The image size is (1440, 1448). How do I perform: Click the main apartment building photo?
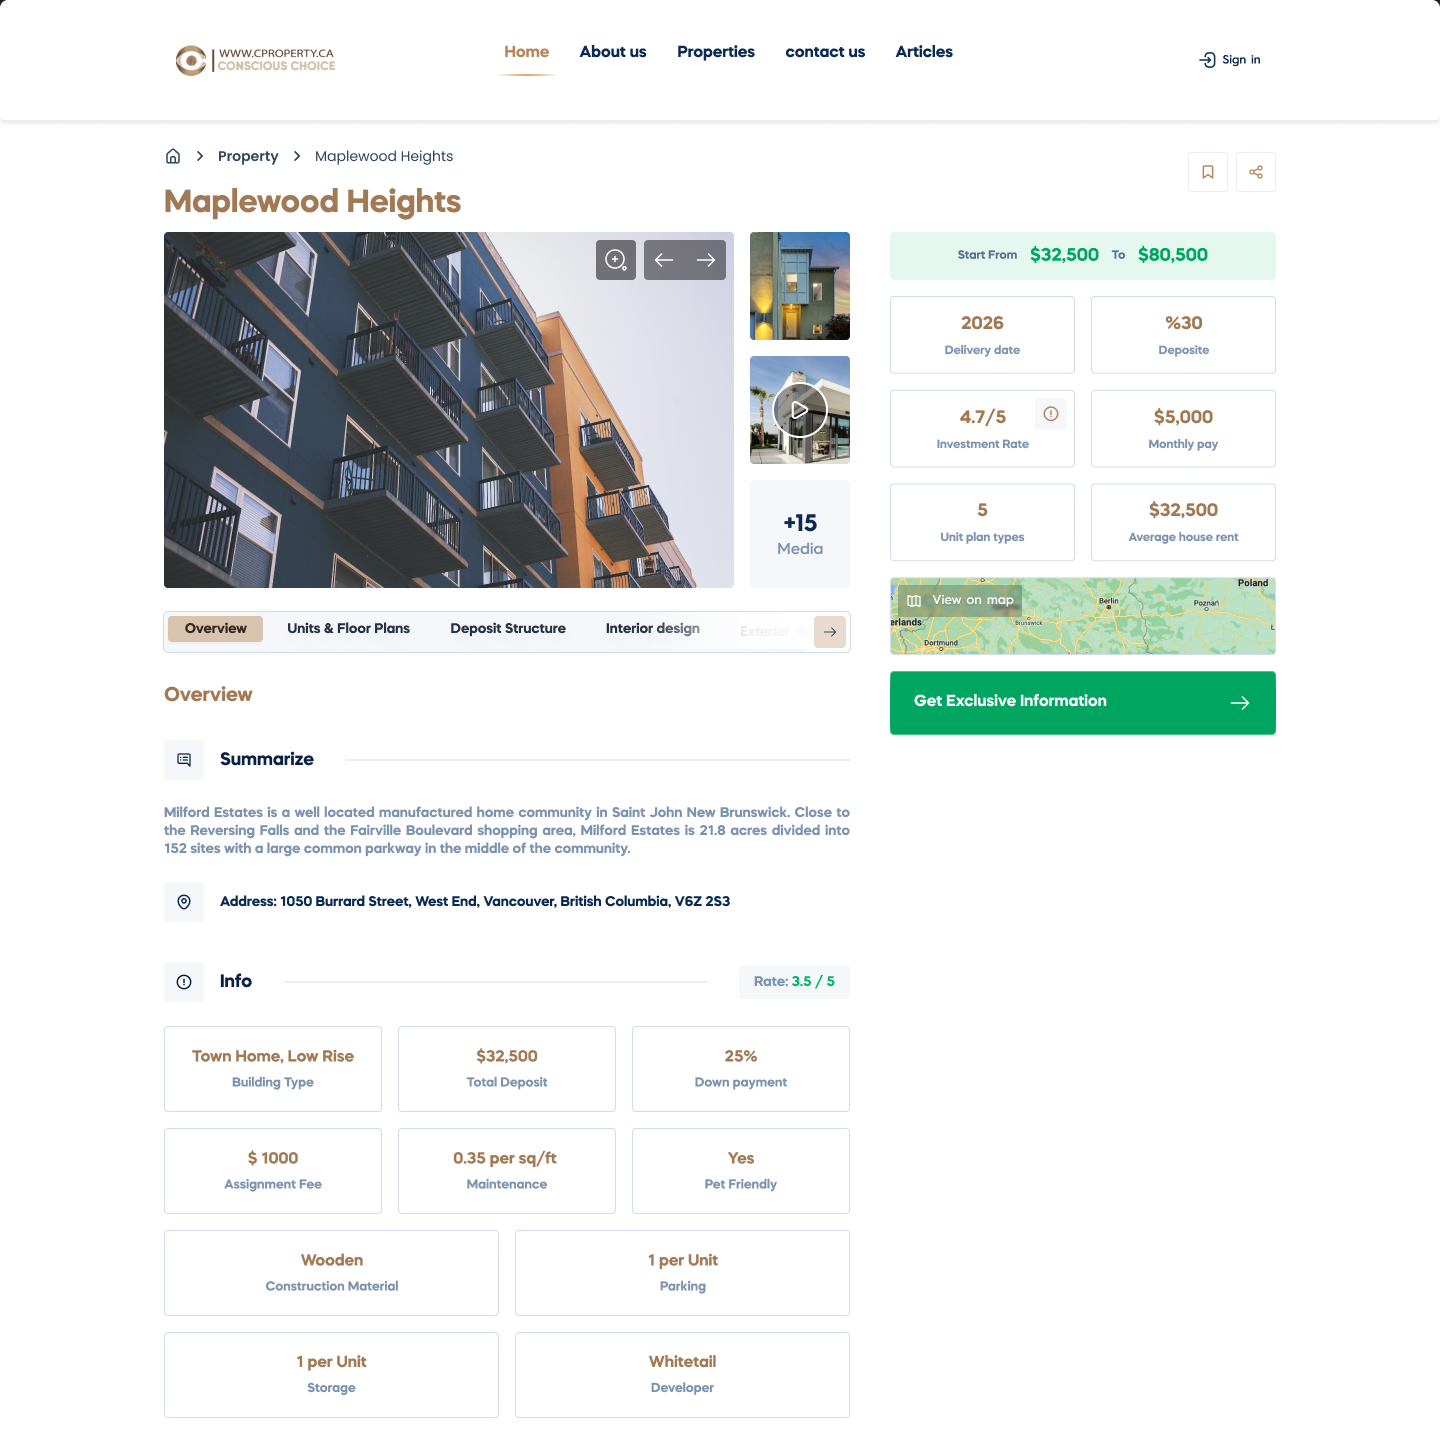pos(449,410)
